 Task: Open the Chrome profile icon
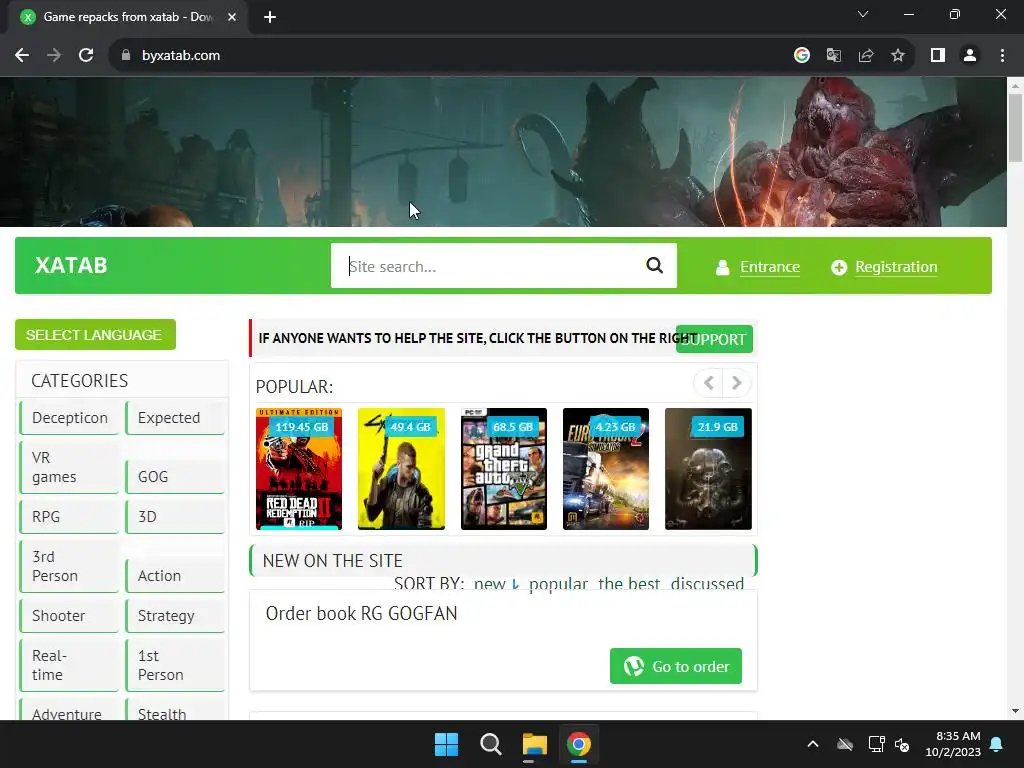tap(970, 56)
